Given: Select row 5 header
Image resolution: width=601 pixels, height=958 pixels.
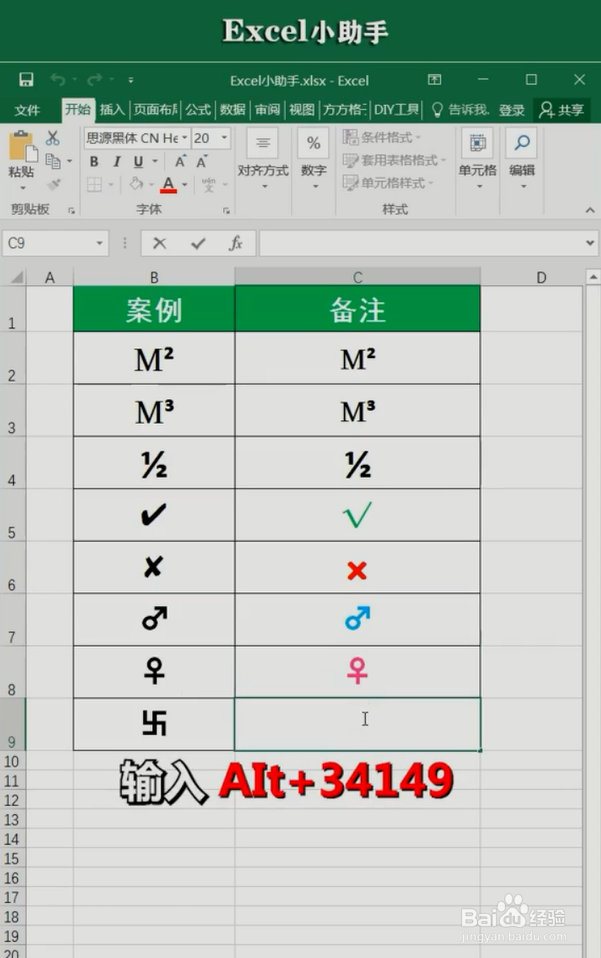Looking at the screenshot, I should point(12,514).
